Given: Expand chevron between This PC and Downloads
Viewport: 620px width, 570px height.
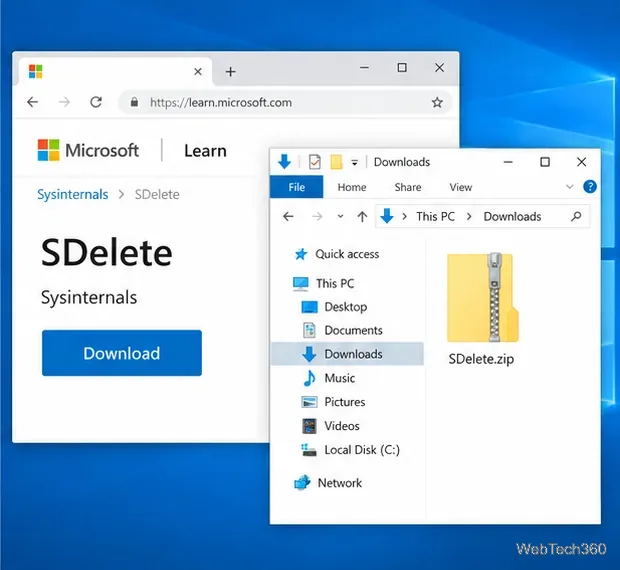Looking at the screenshot, I should pyautogui.click(x=469, y=216).
